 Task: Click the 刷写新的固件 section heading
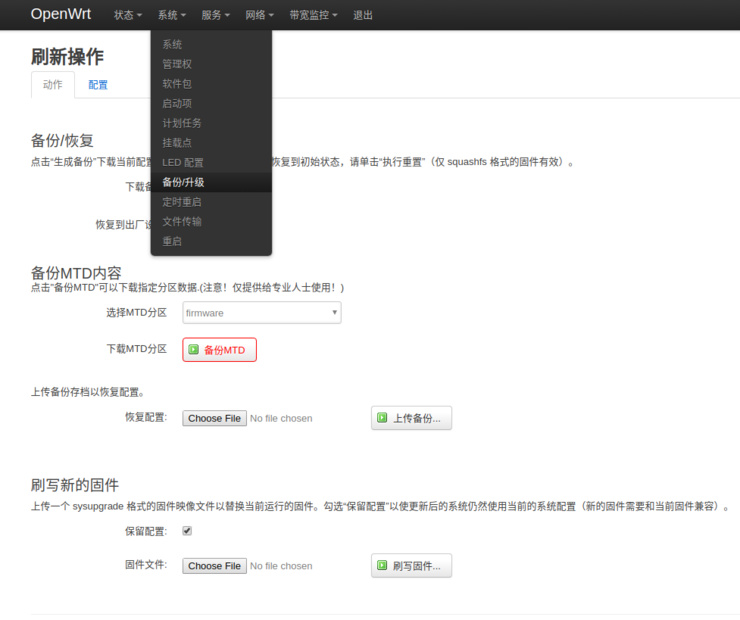pyautogui.click(x=75, y=485)
